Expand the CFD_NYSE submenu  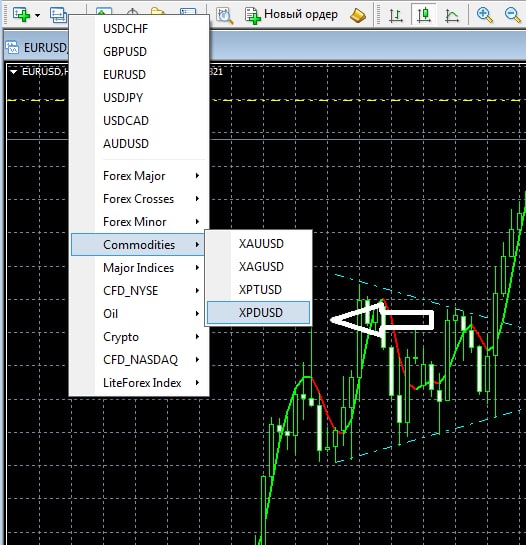pyautogui.click(x=139, y=290)
